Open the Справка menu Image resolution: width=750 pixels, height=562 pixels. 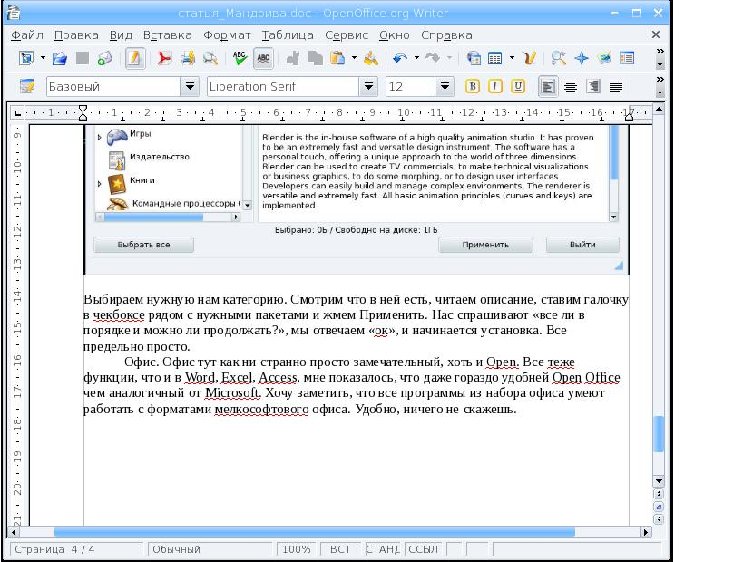pos(447,35)
